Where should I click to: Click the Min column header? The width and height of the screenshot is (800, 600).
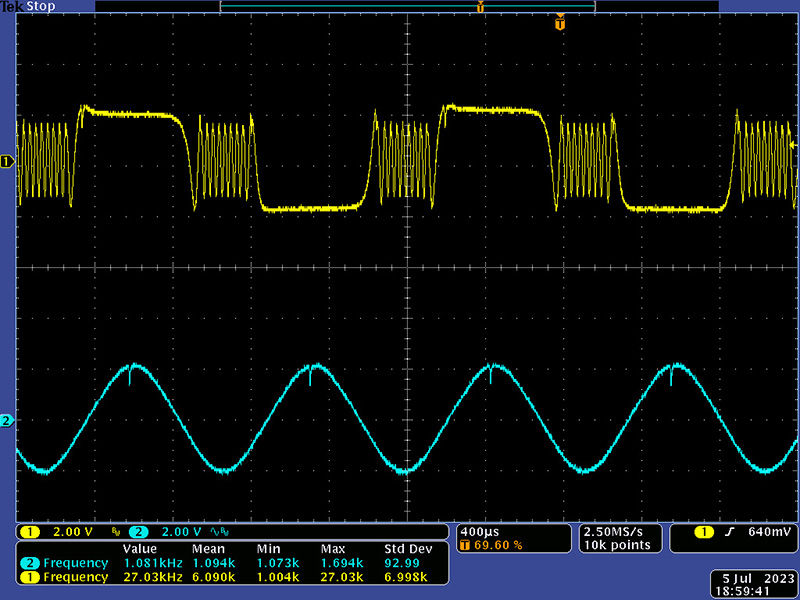268,549
